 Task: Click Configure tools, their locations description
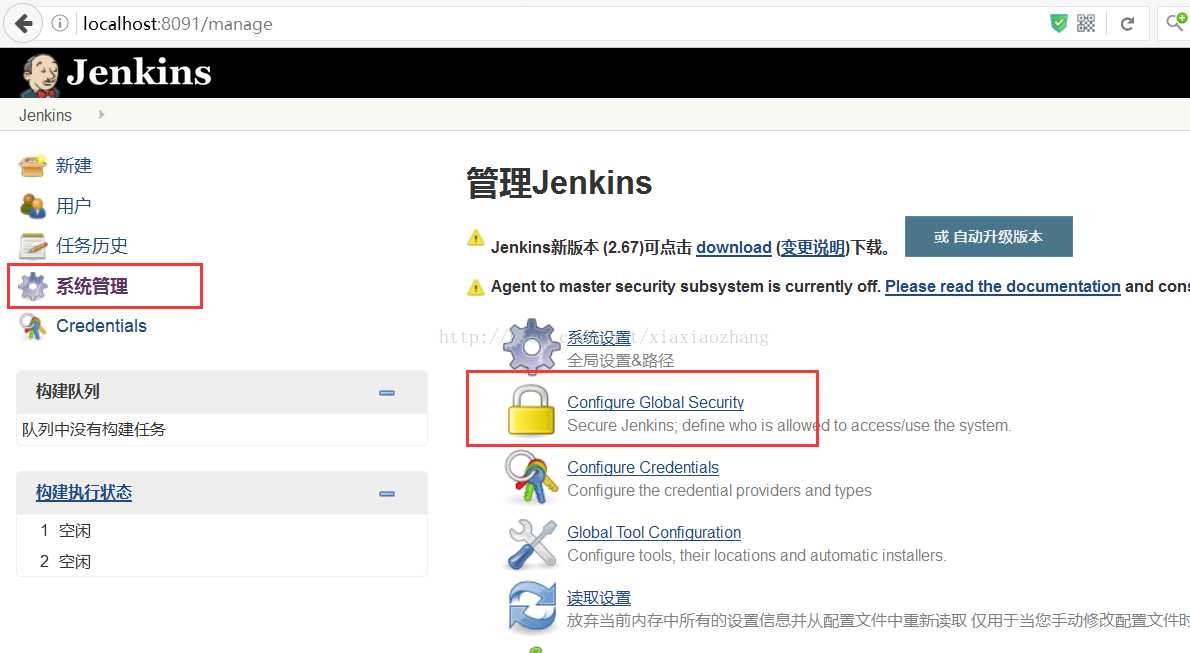click(757, 556)
